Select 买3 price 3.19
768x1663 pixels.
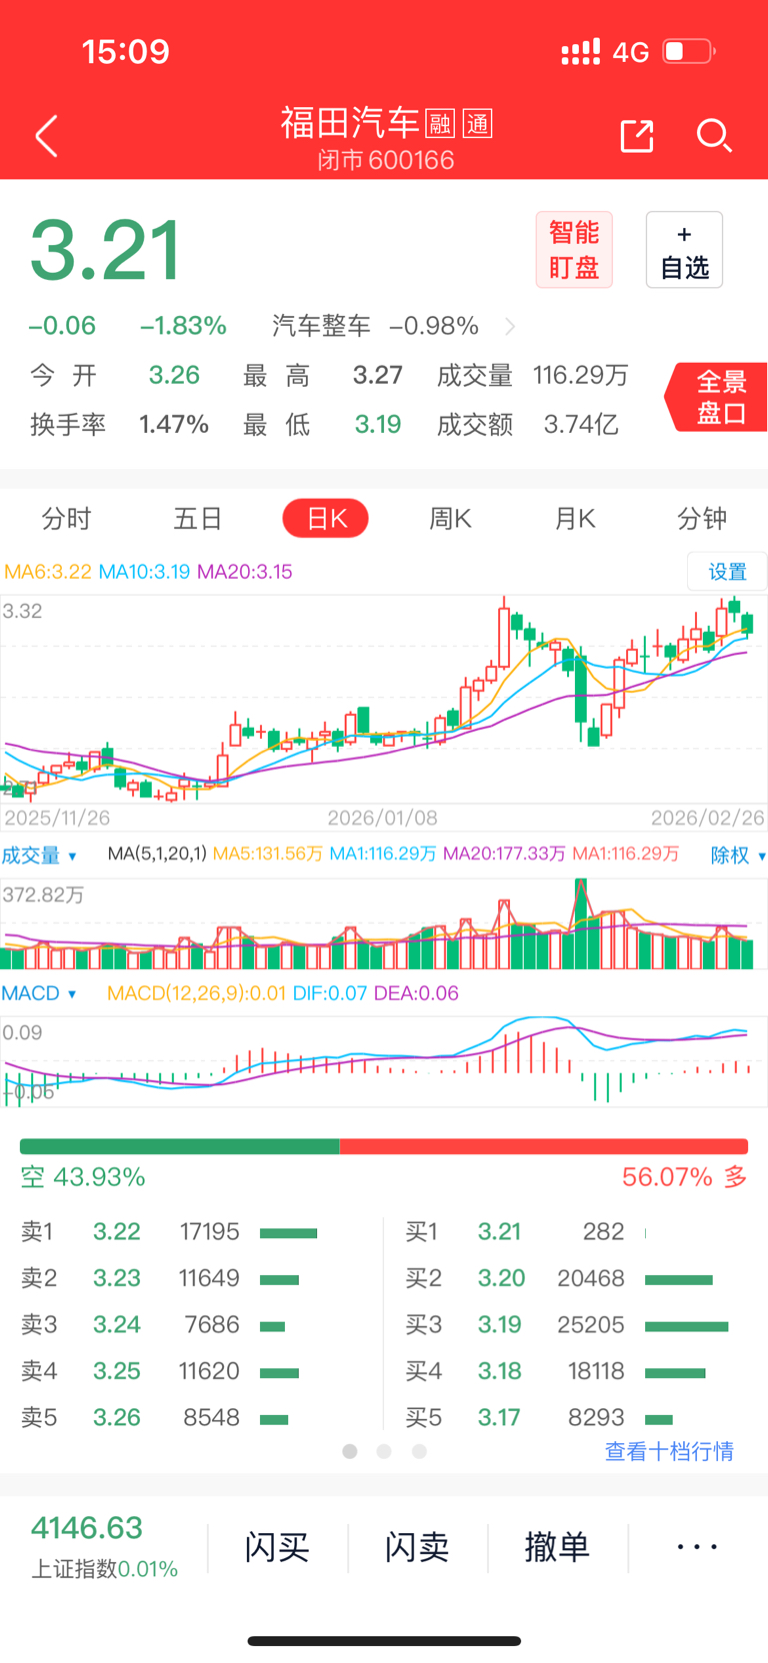[x=499, y=1324]
